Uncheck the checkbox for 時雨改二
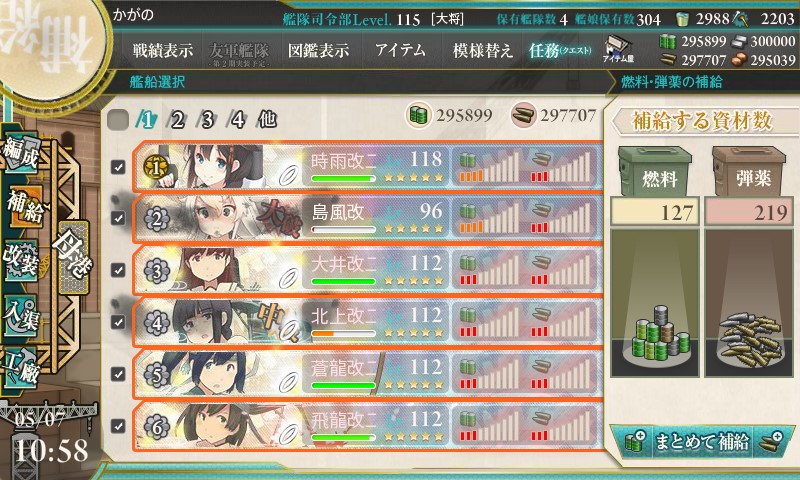The width and height of the screenshot is (800, 480). click(118, 167)
